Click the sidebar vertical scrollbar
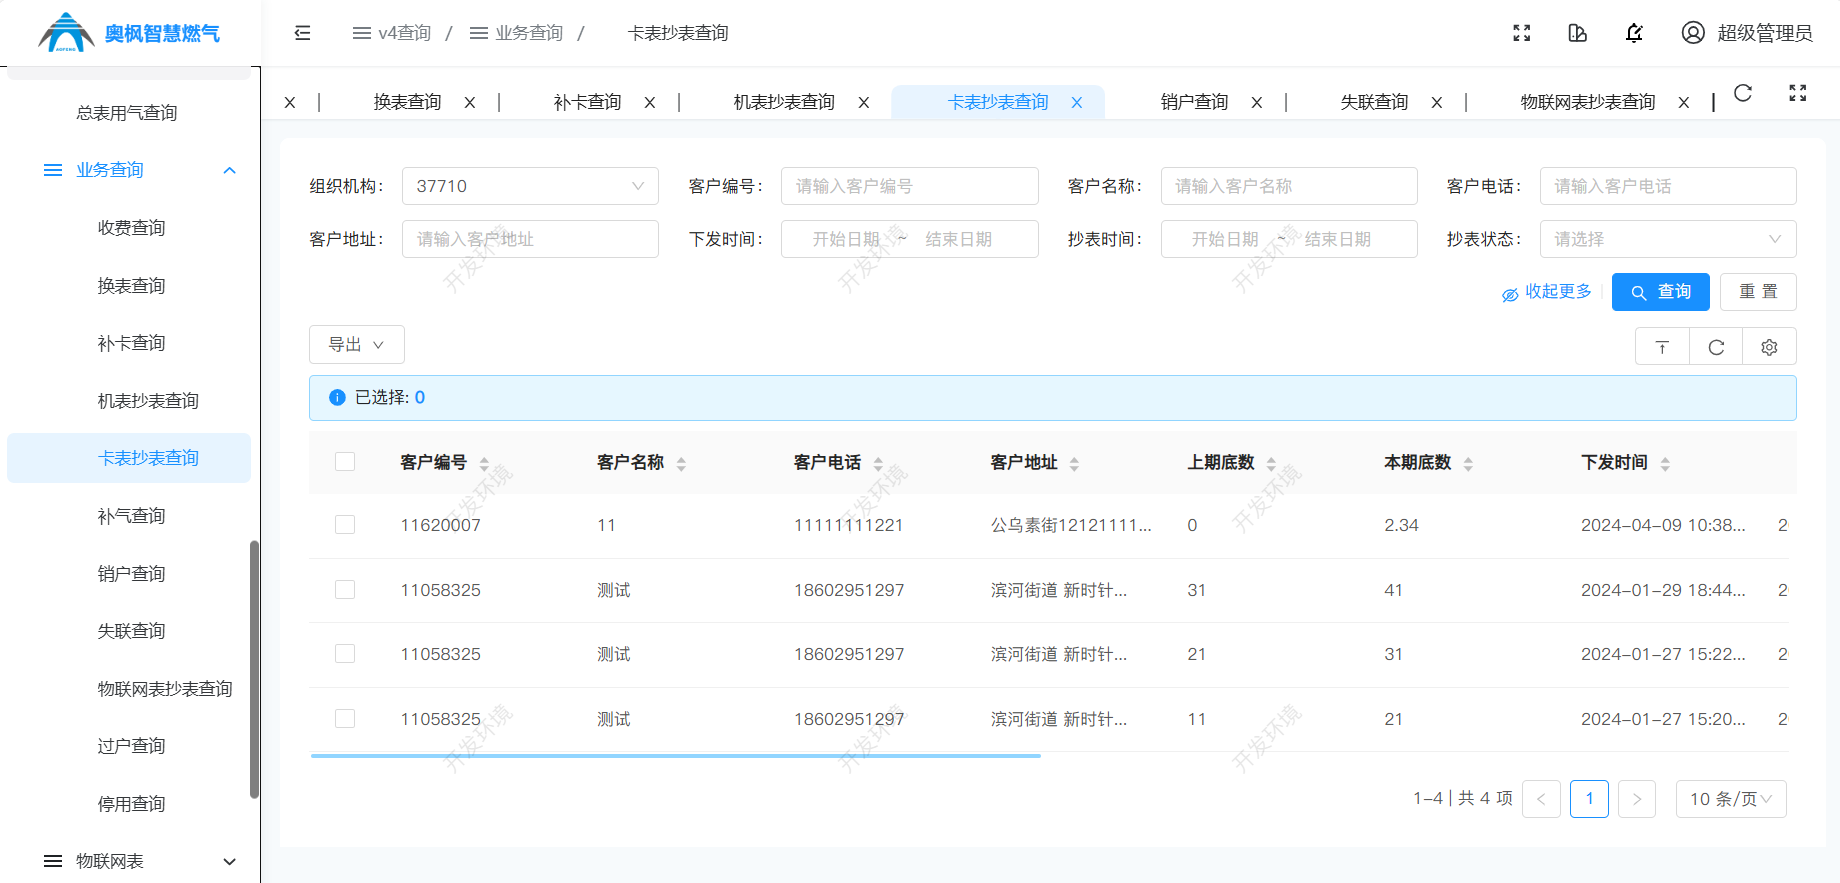Image resolution: width=1840 pixels, height=883 pixels. click(x=254, y=669)
